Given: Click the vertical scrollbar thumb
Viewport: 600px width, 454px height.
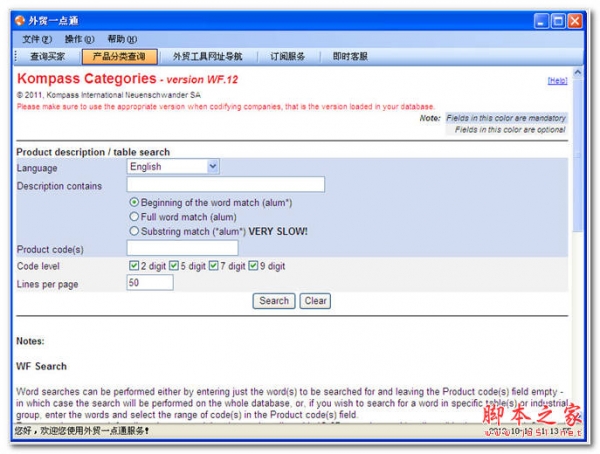Looking at the screenshot, I should click(578, 154).
